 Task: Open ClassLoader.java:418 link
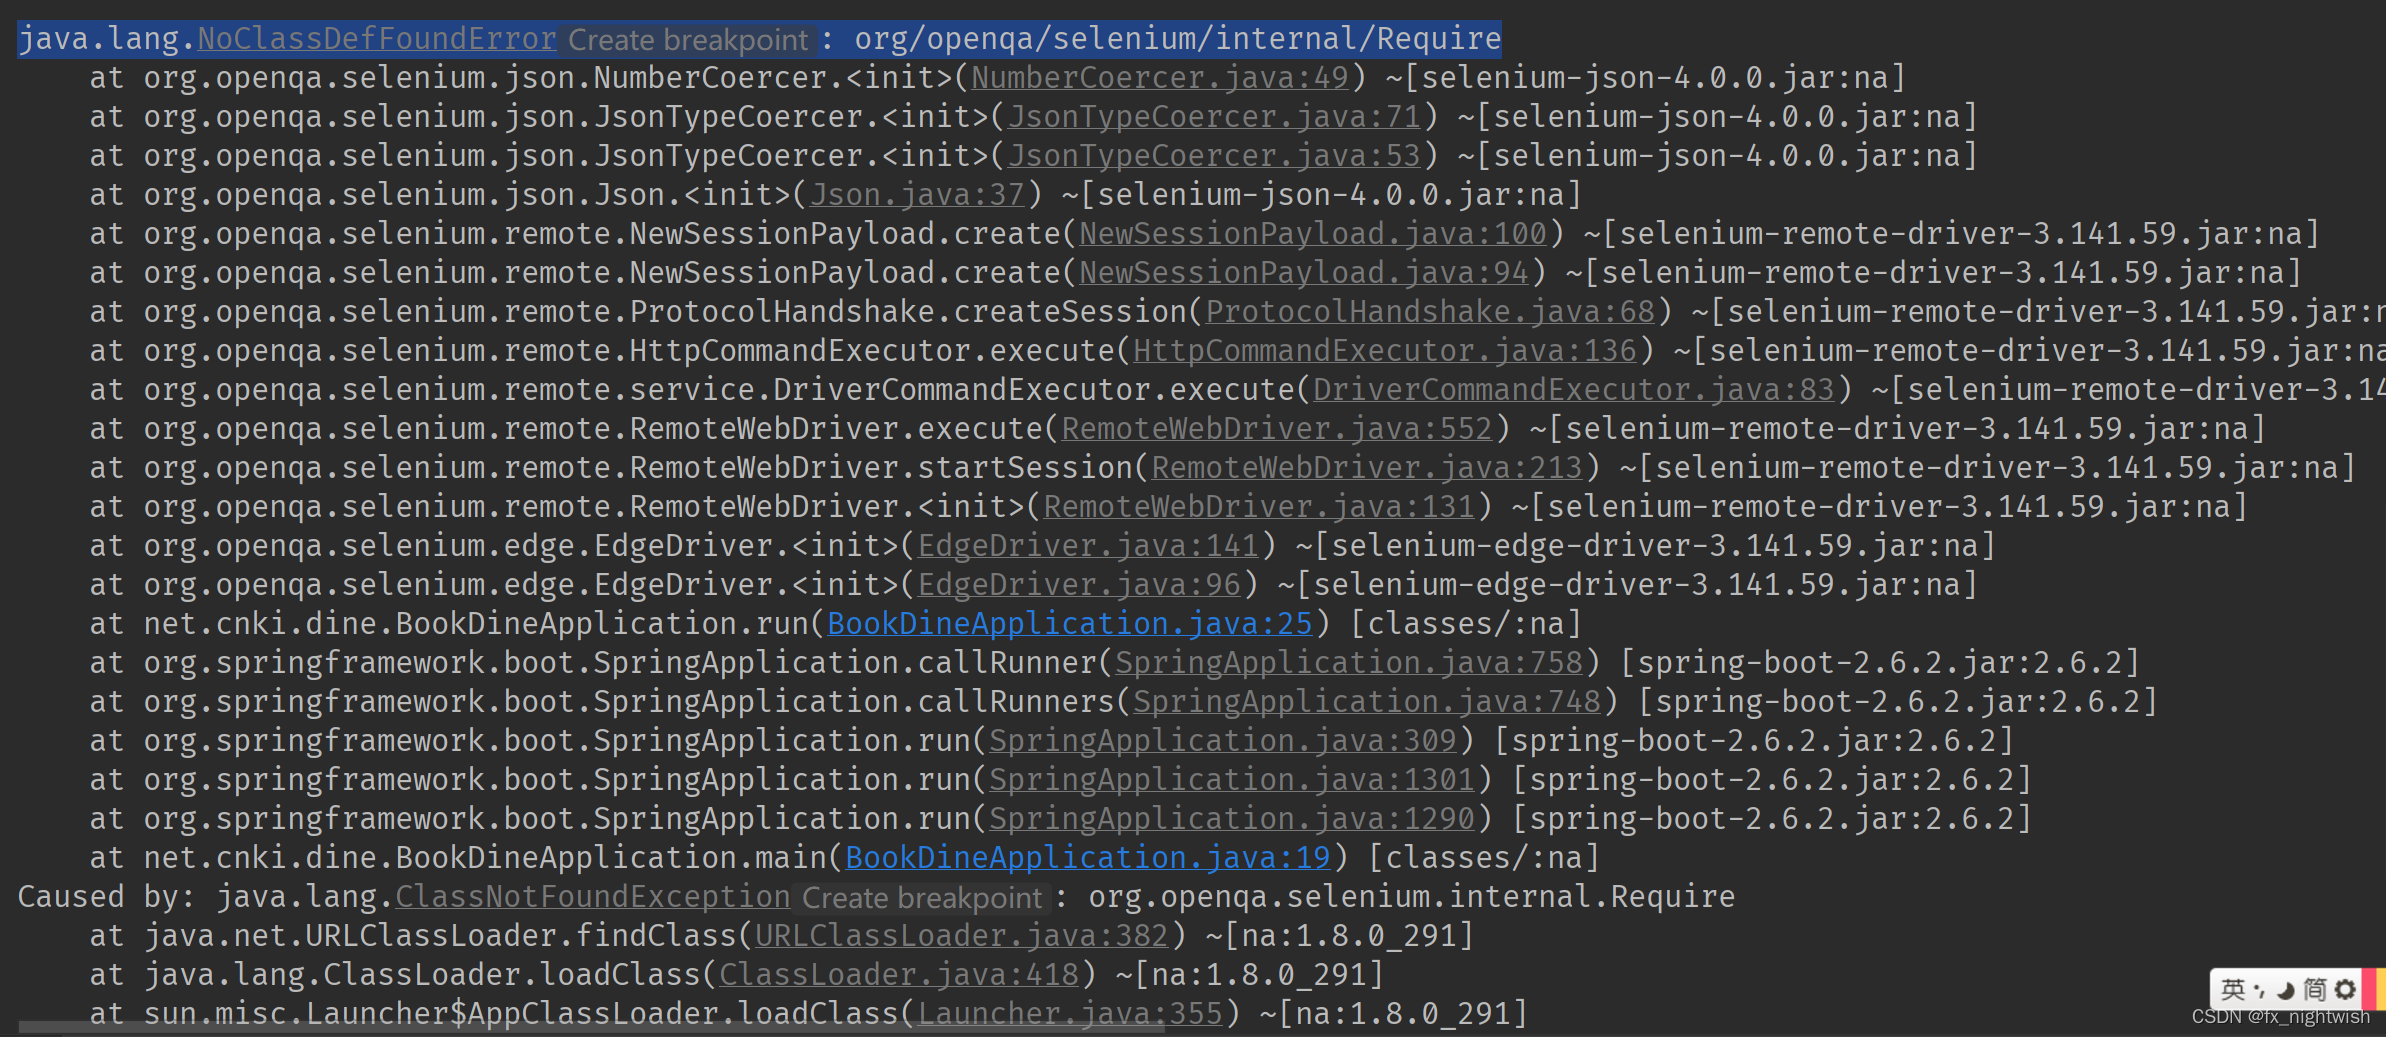tap(898, 974)
